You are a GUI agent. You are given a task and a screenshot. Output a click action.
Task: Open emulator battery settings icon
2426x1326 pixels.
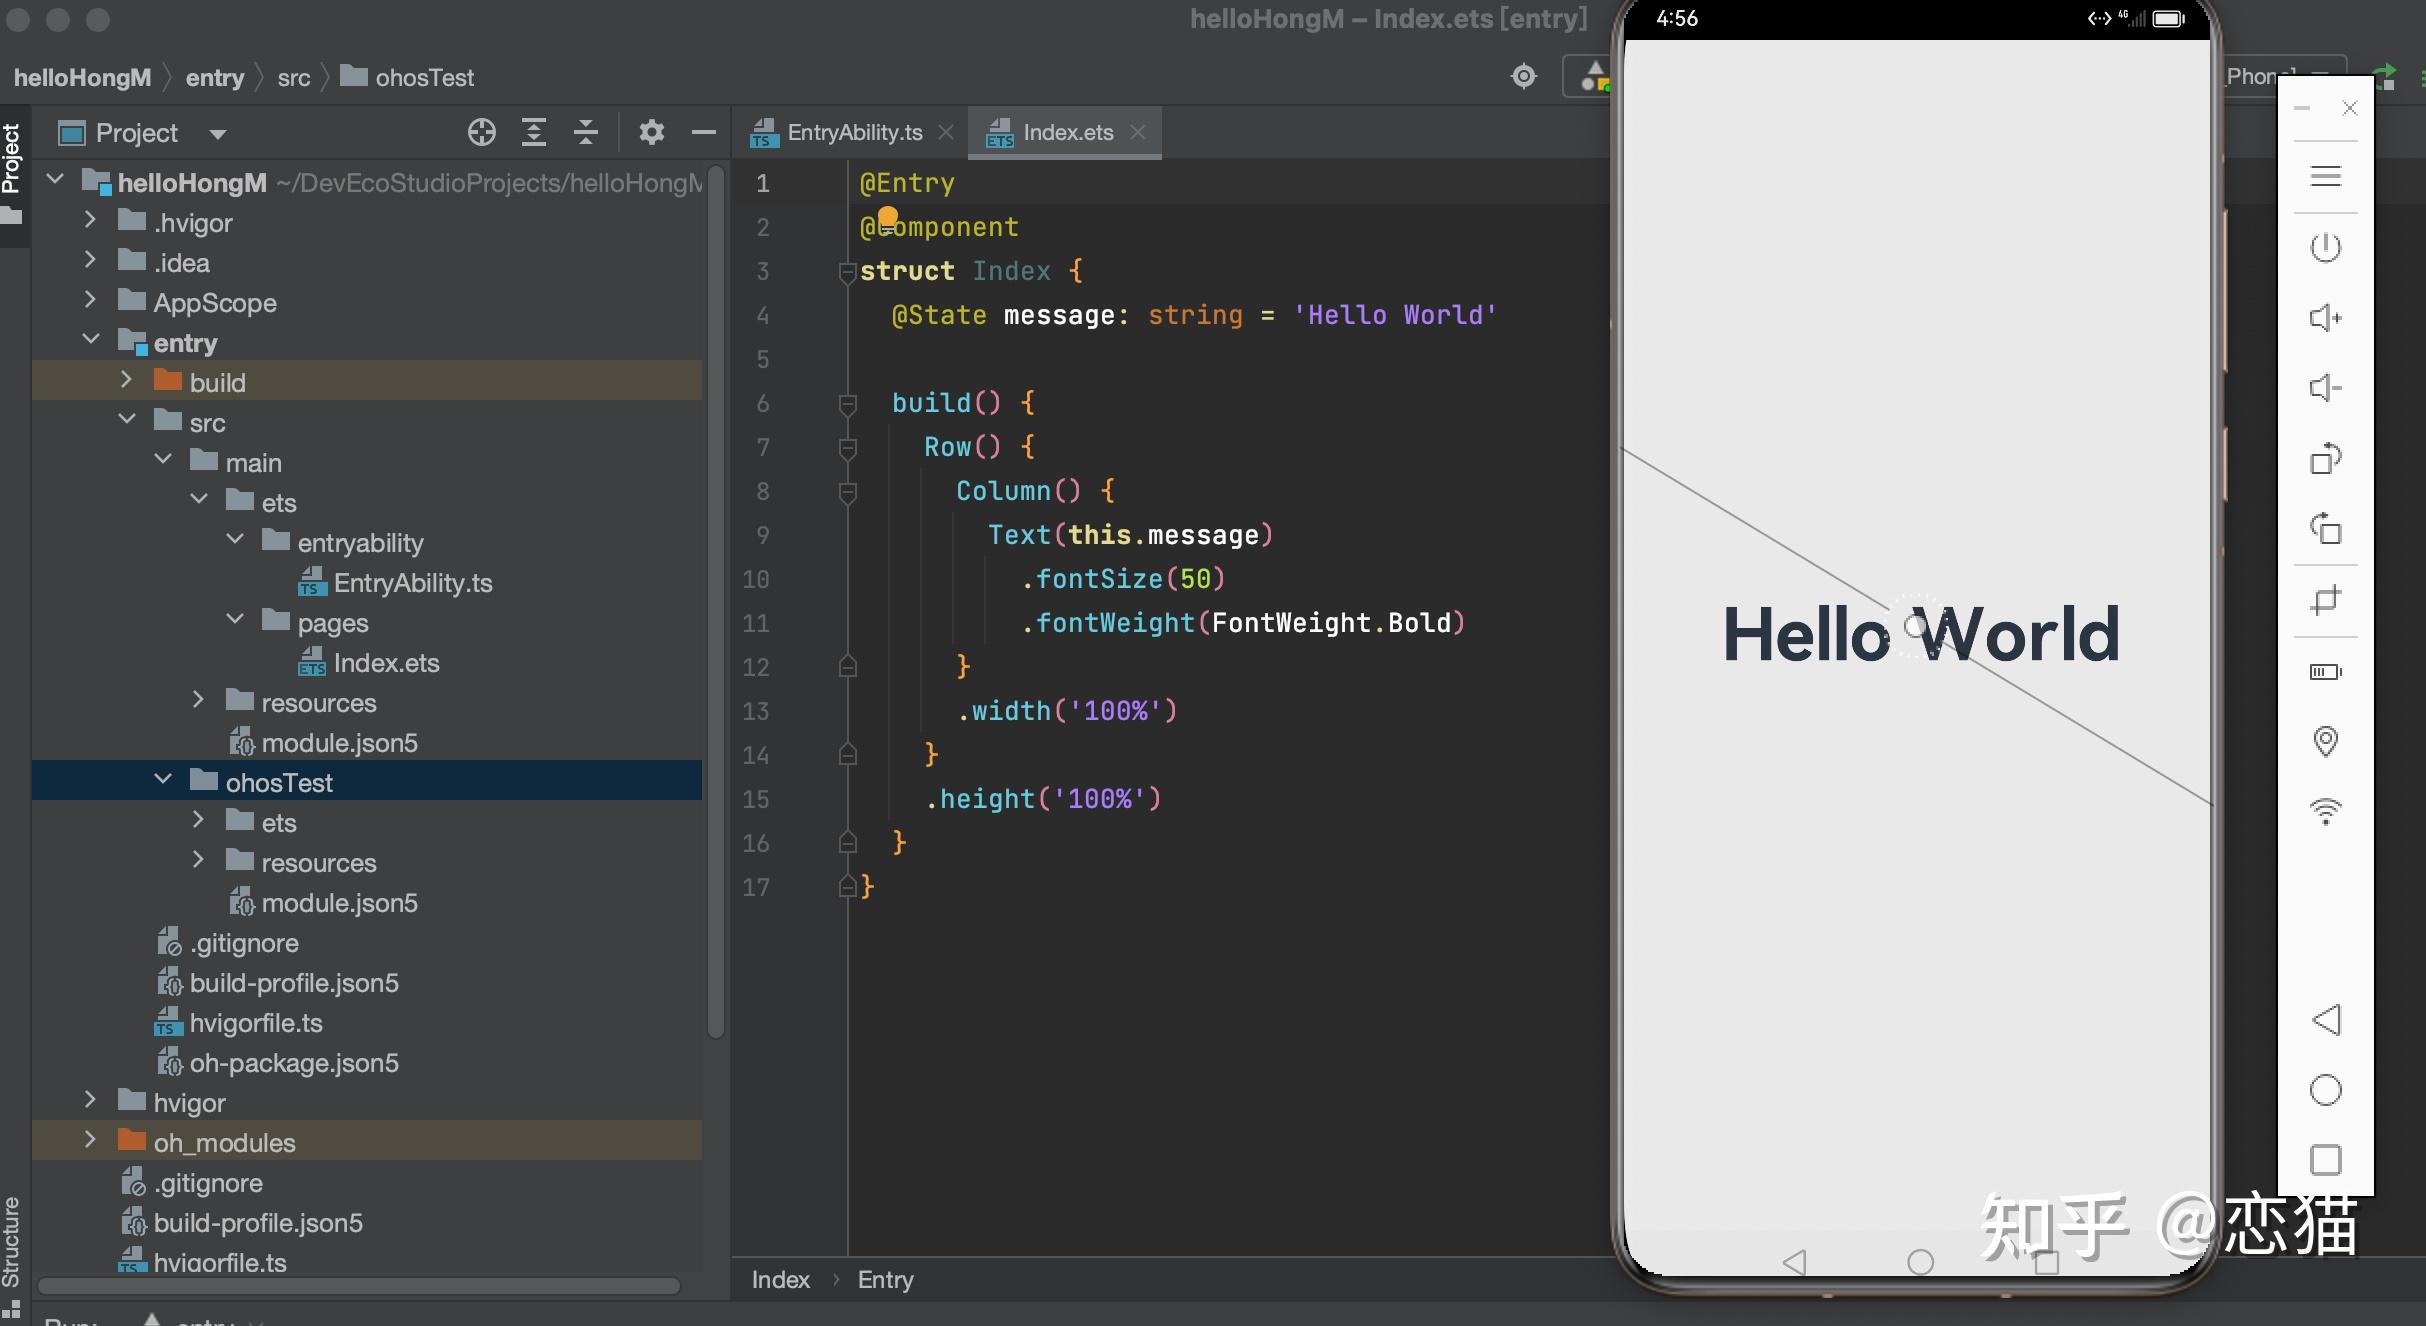(2325, 671)
